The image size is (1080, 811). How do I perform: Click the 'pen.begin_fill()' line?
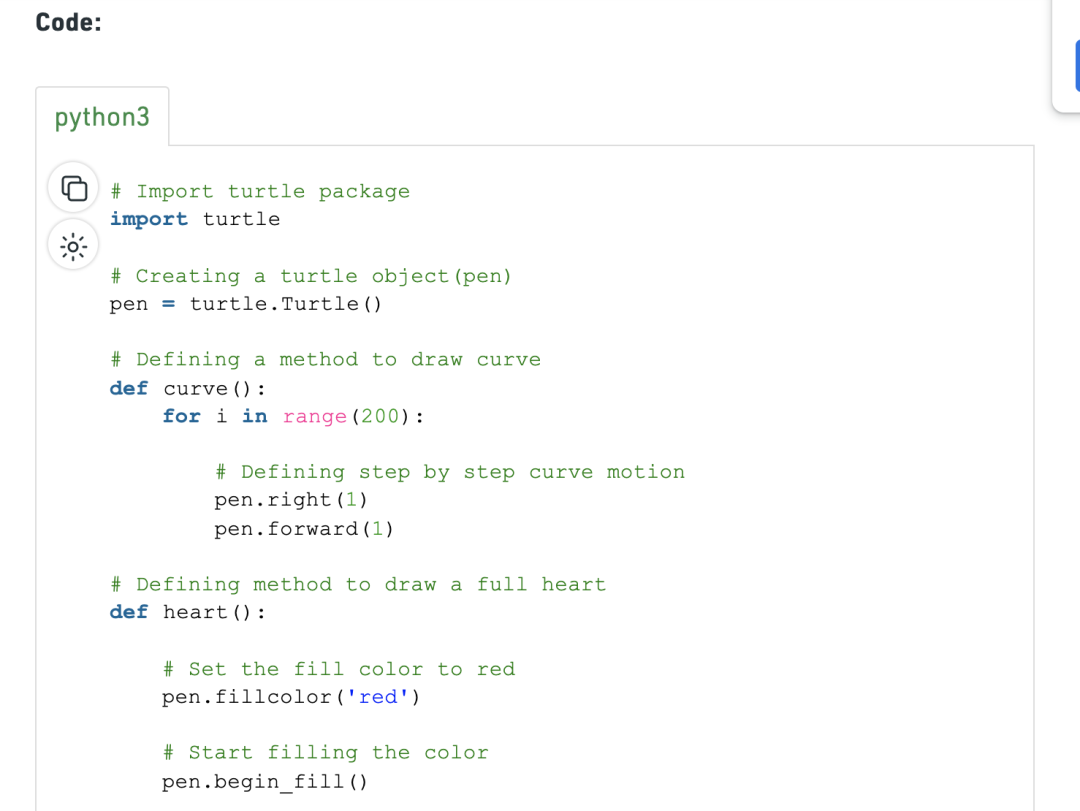pyautogui.click(x=265, y=782)
